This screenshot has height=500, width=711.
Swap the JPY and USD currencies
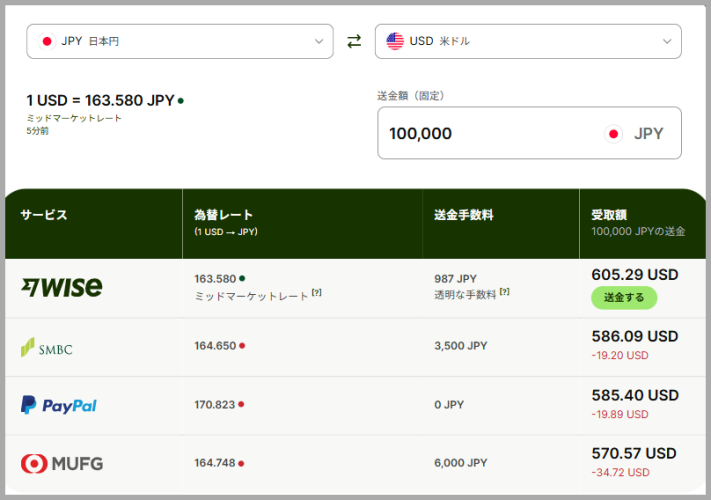354,41
